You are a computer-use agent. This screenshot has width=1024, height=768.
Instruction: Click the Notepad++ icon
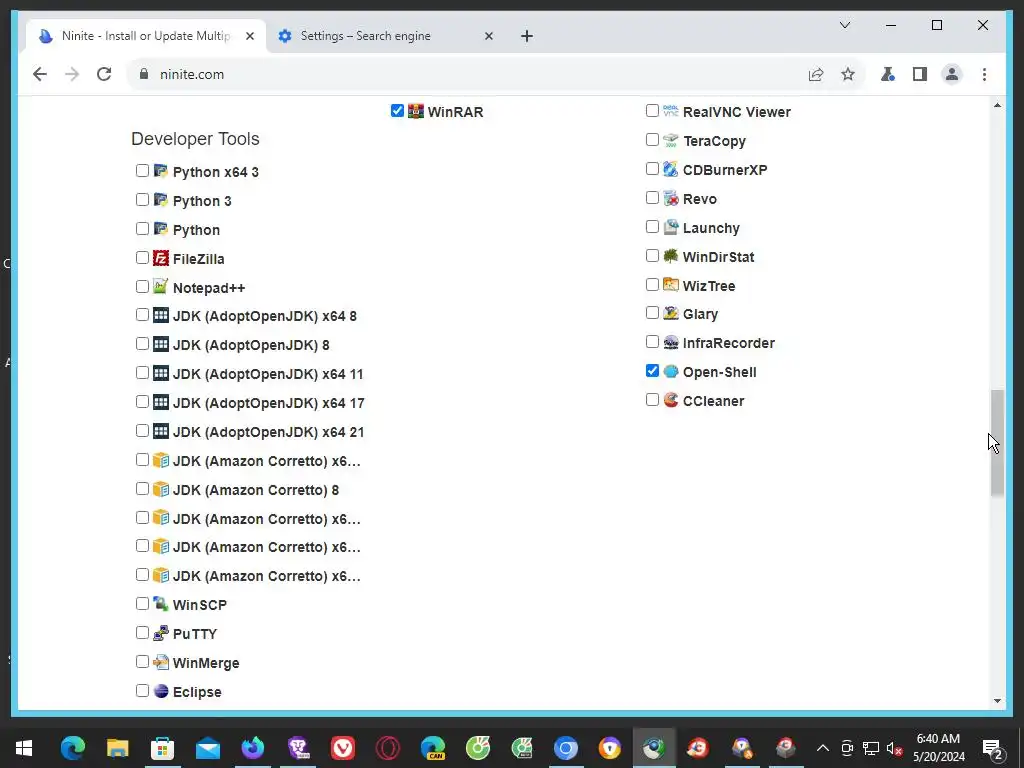click(x=161, y=287)
